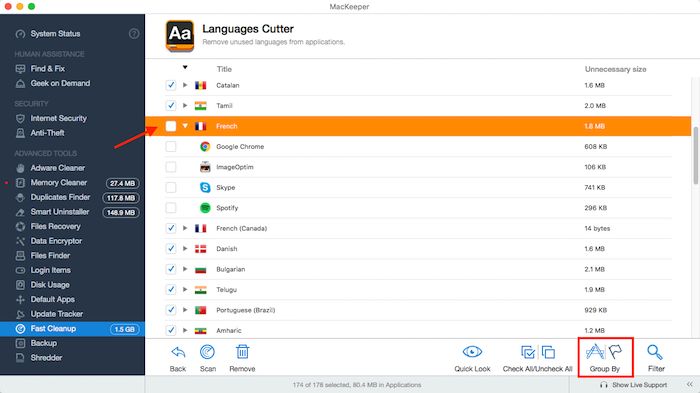Click the Amharic flag icon
The height and width of the screenshot is (393, 700).
point(200,330)
